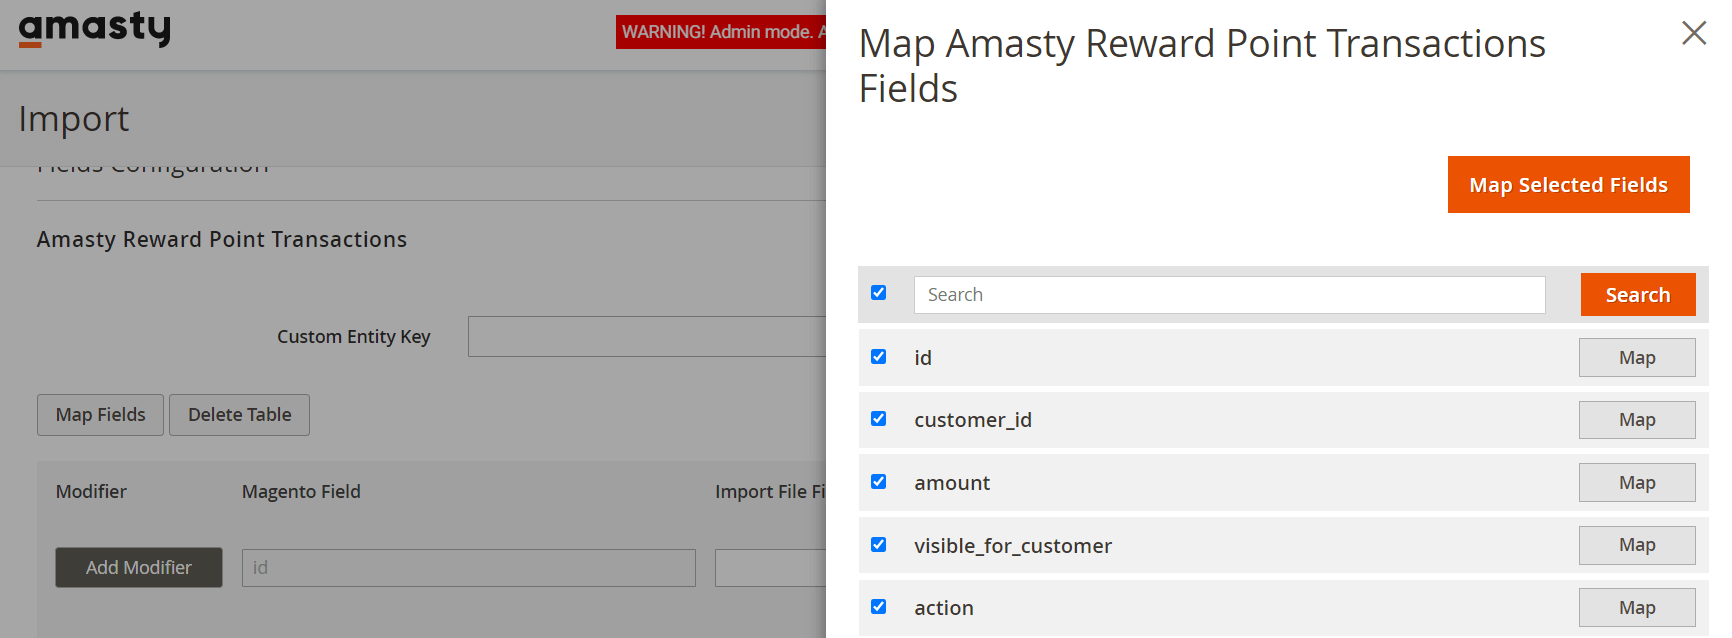The width and height of the screenshot is (1732, 638).
Task: Focus the Search input field
Action: coord(1229,295)
